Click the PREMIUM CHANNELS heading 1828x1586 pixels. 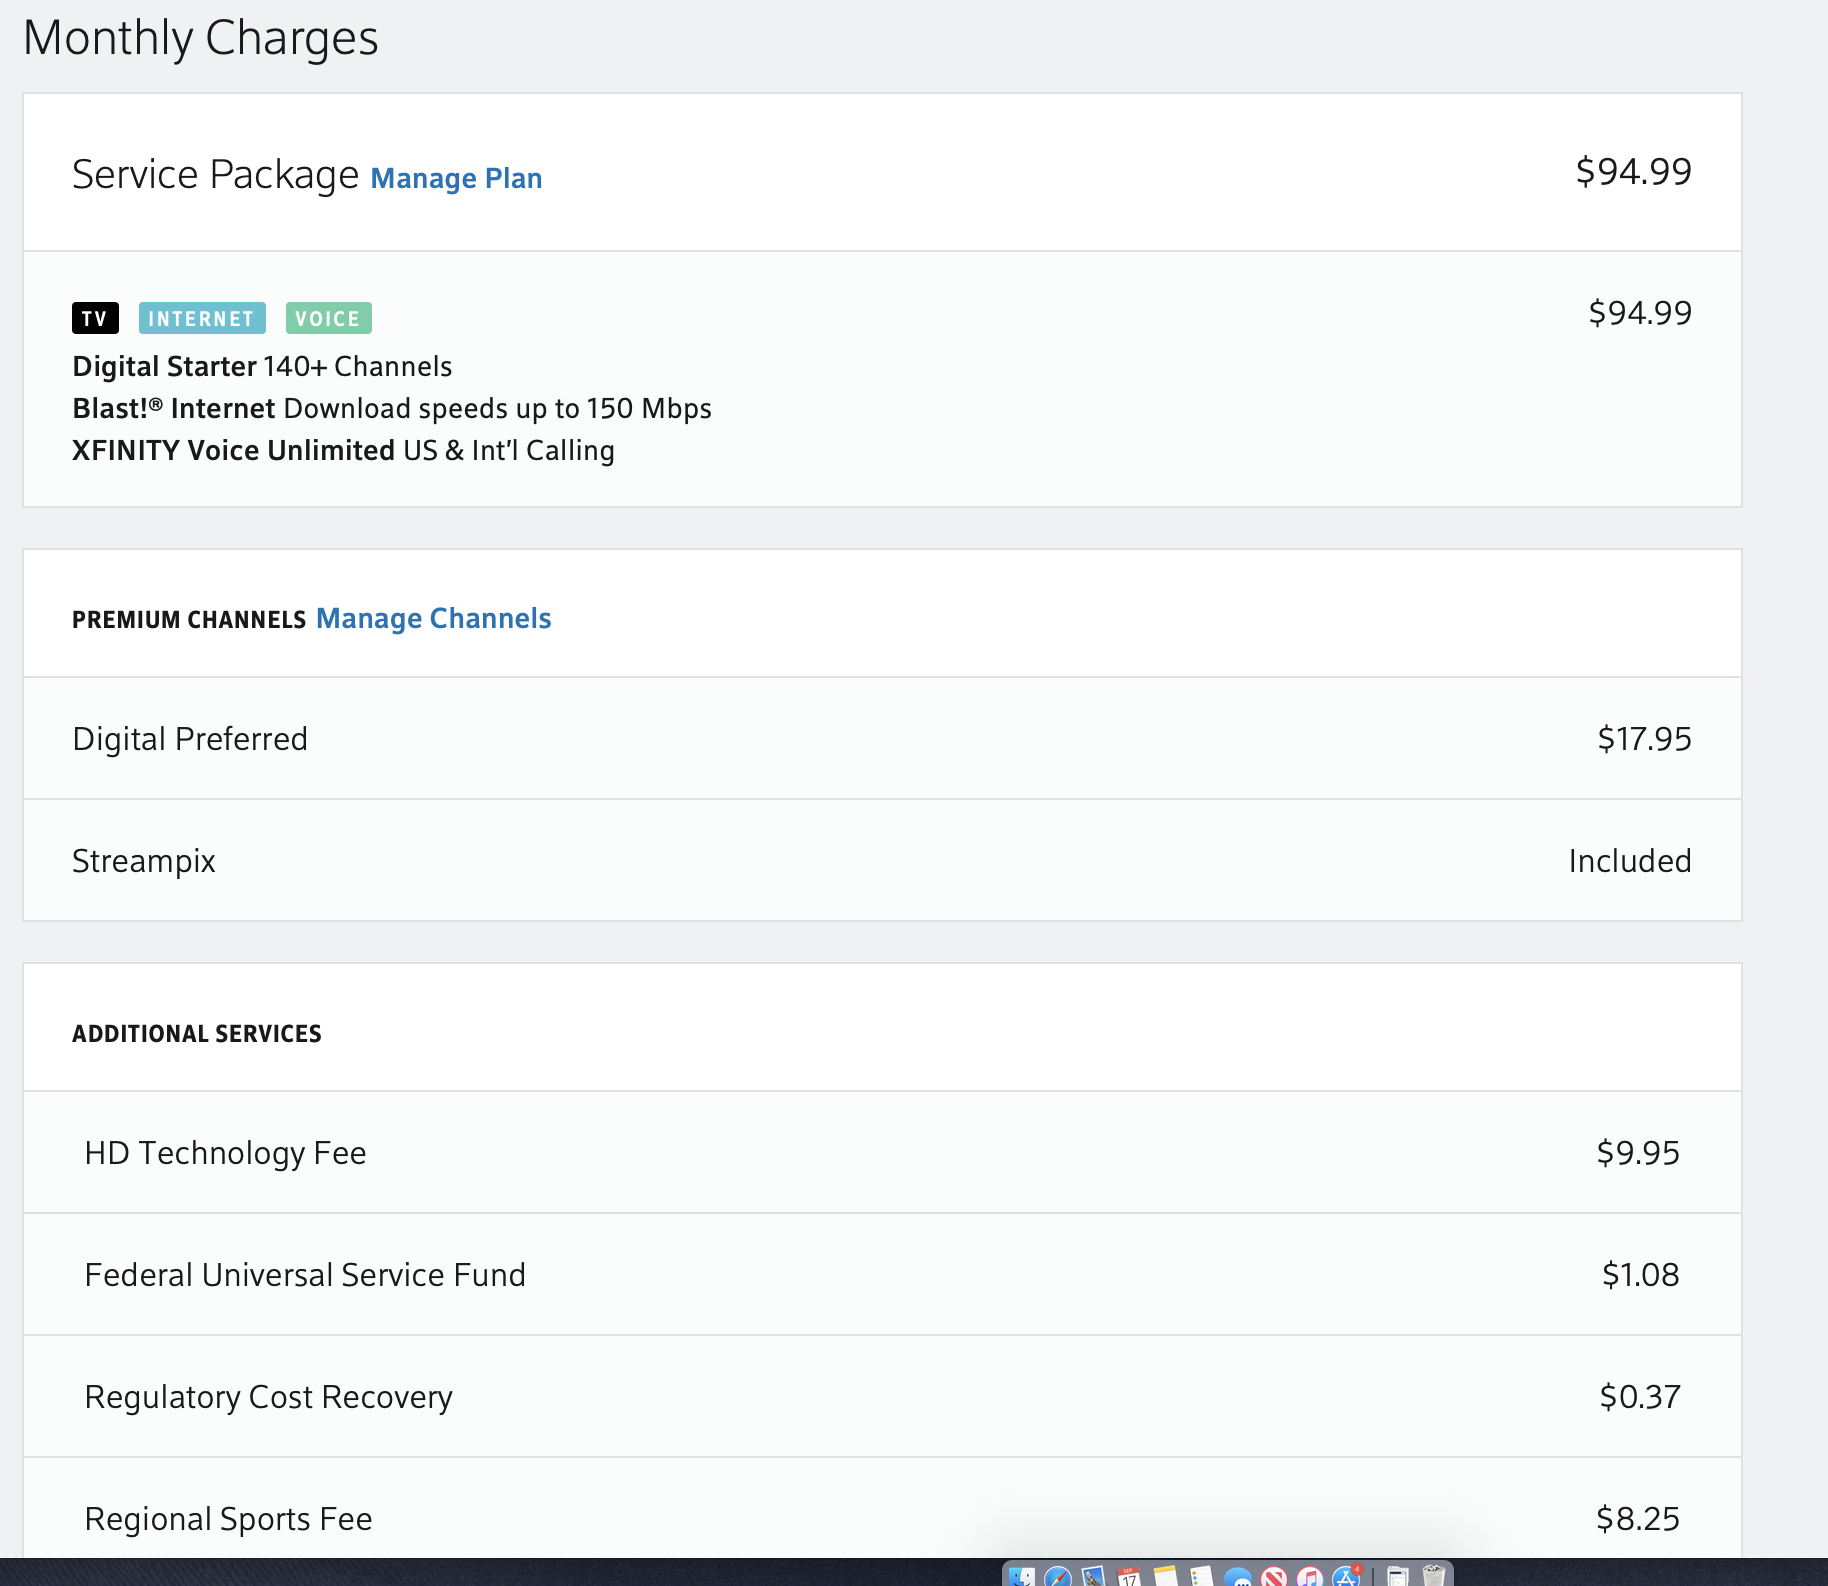point(189,620)
